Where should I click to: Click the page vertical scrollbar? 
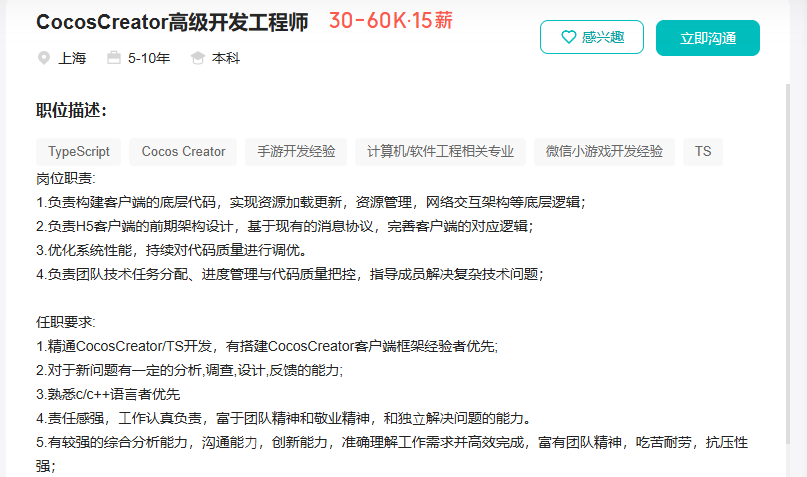788,262
